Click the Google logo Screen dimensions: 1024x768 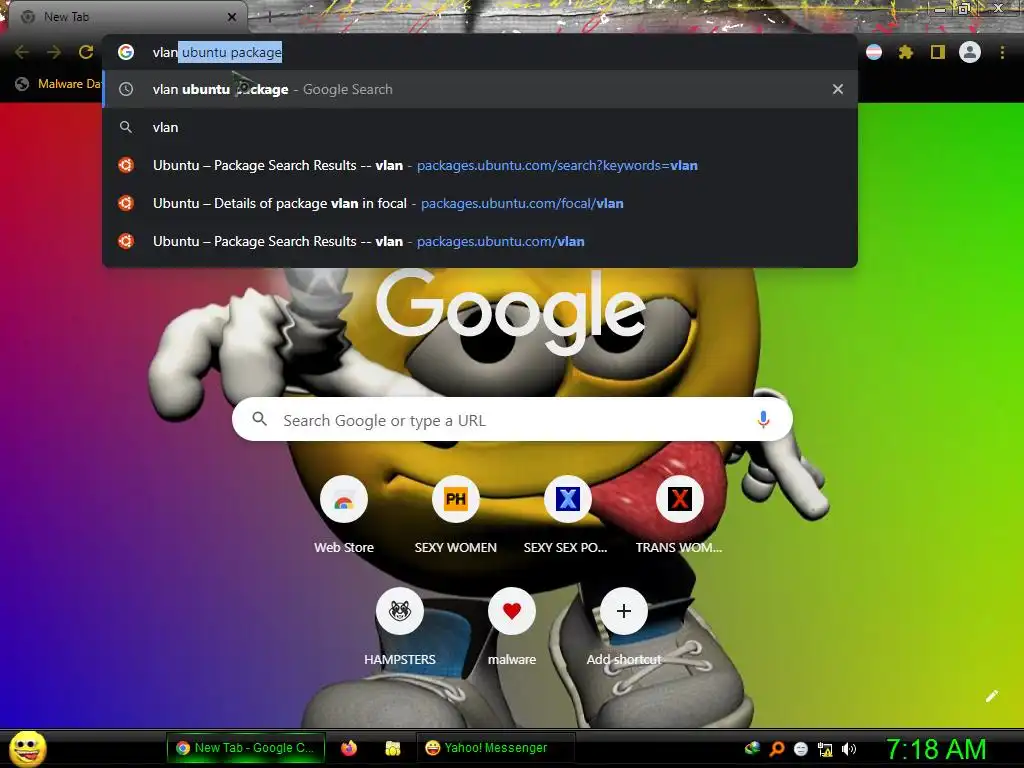coord(511,312)
